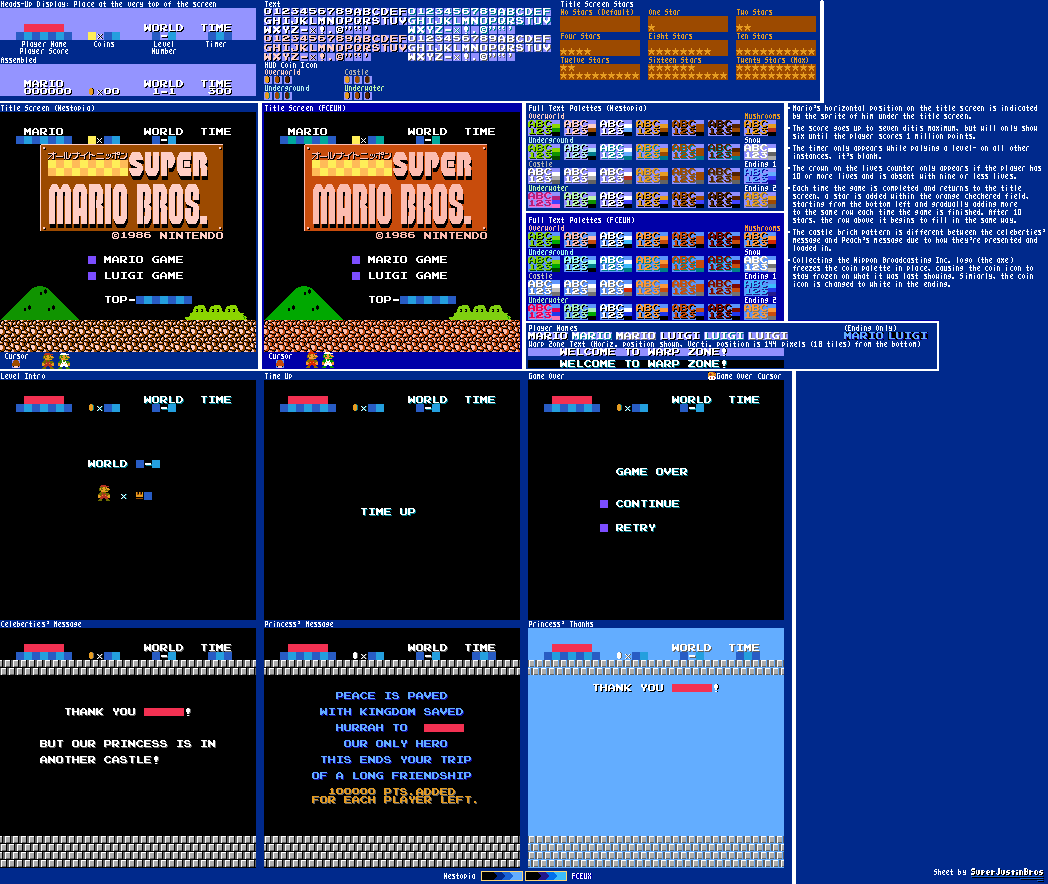Click 'TOP-' score line in FCEUX title screen
The width and height of the screenshot is (1048, 884).
click(412, 299)
